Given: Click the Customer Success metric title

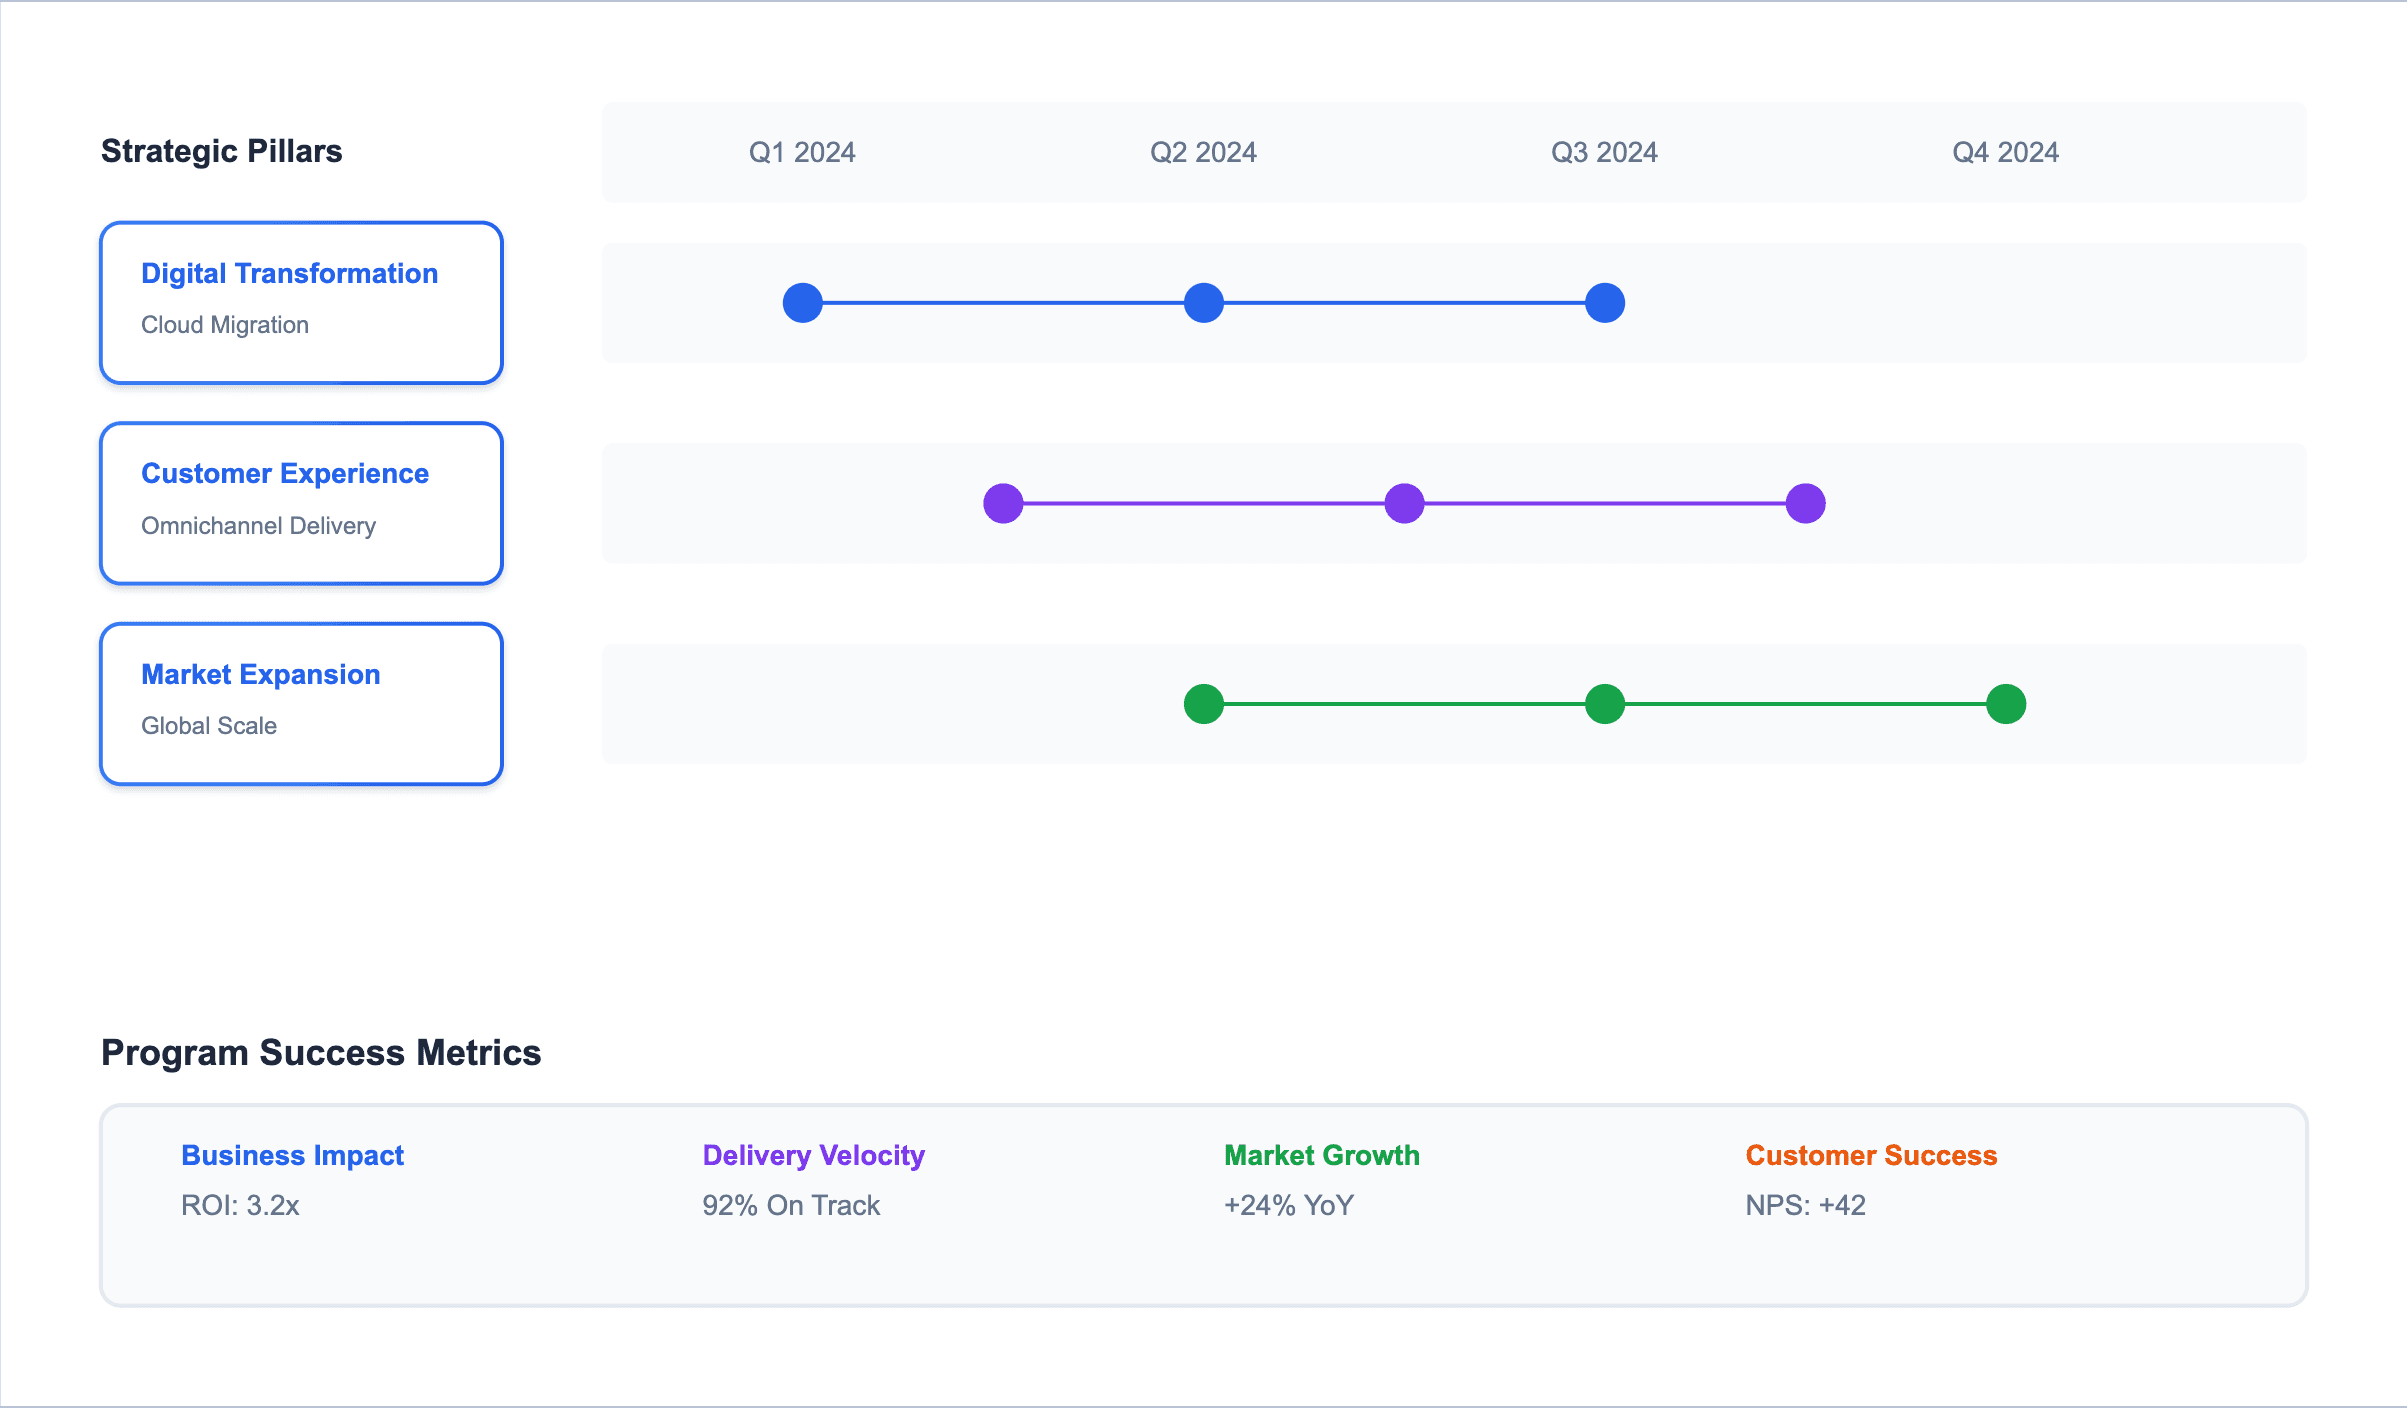Looking at the screenshot, I should [1870, 1155].
